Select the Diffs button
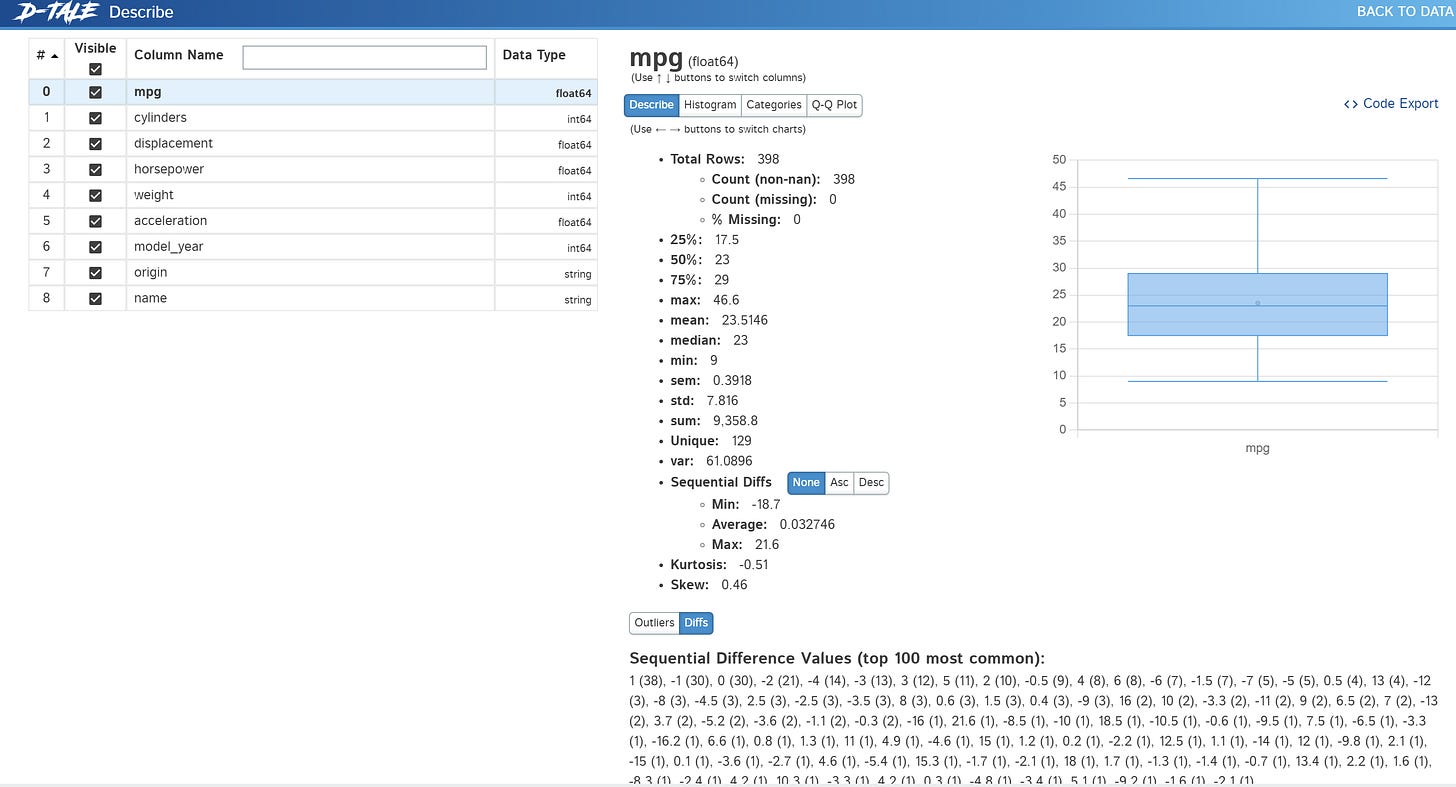1456x787 pixels. [x=696, y=622]
